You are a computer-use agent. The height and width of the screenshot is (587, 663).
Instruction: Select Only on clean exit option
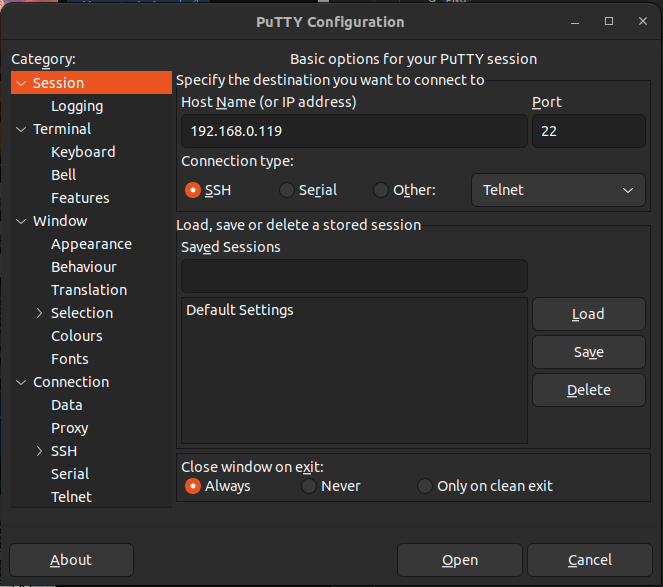pyautogui.click(x=425, y=486)
